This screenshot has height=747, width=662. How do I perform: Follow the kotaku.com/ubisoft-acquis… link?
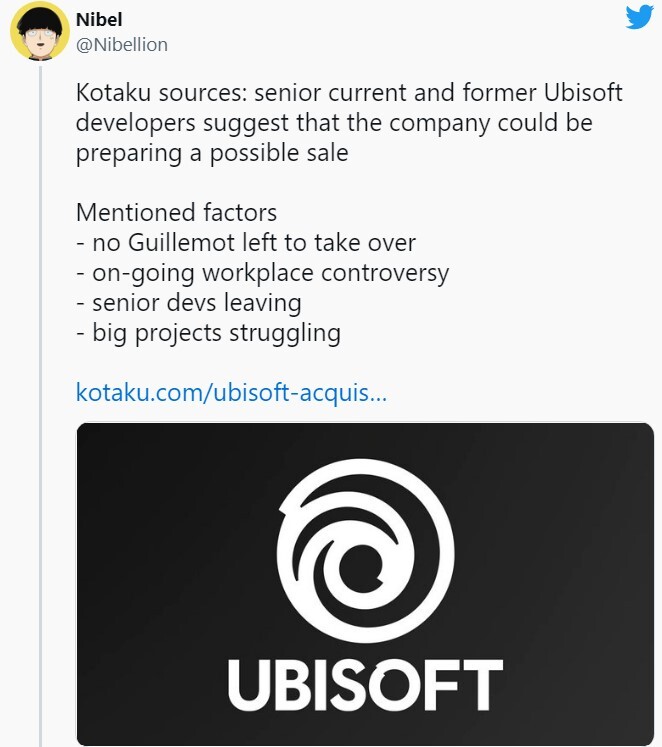click(231, 392)
